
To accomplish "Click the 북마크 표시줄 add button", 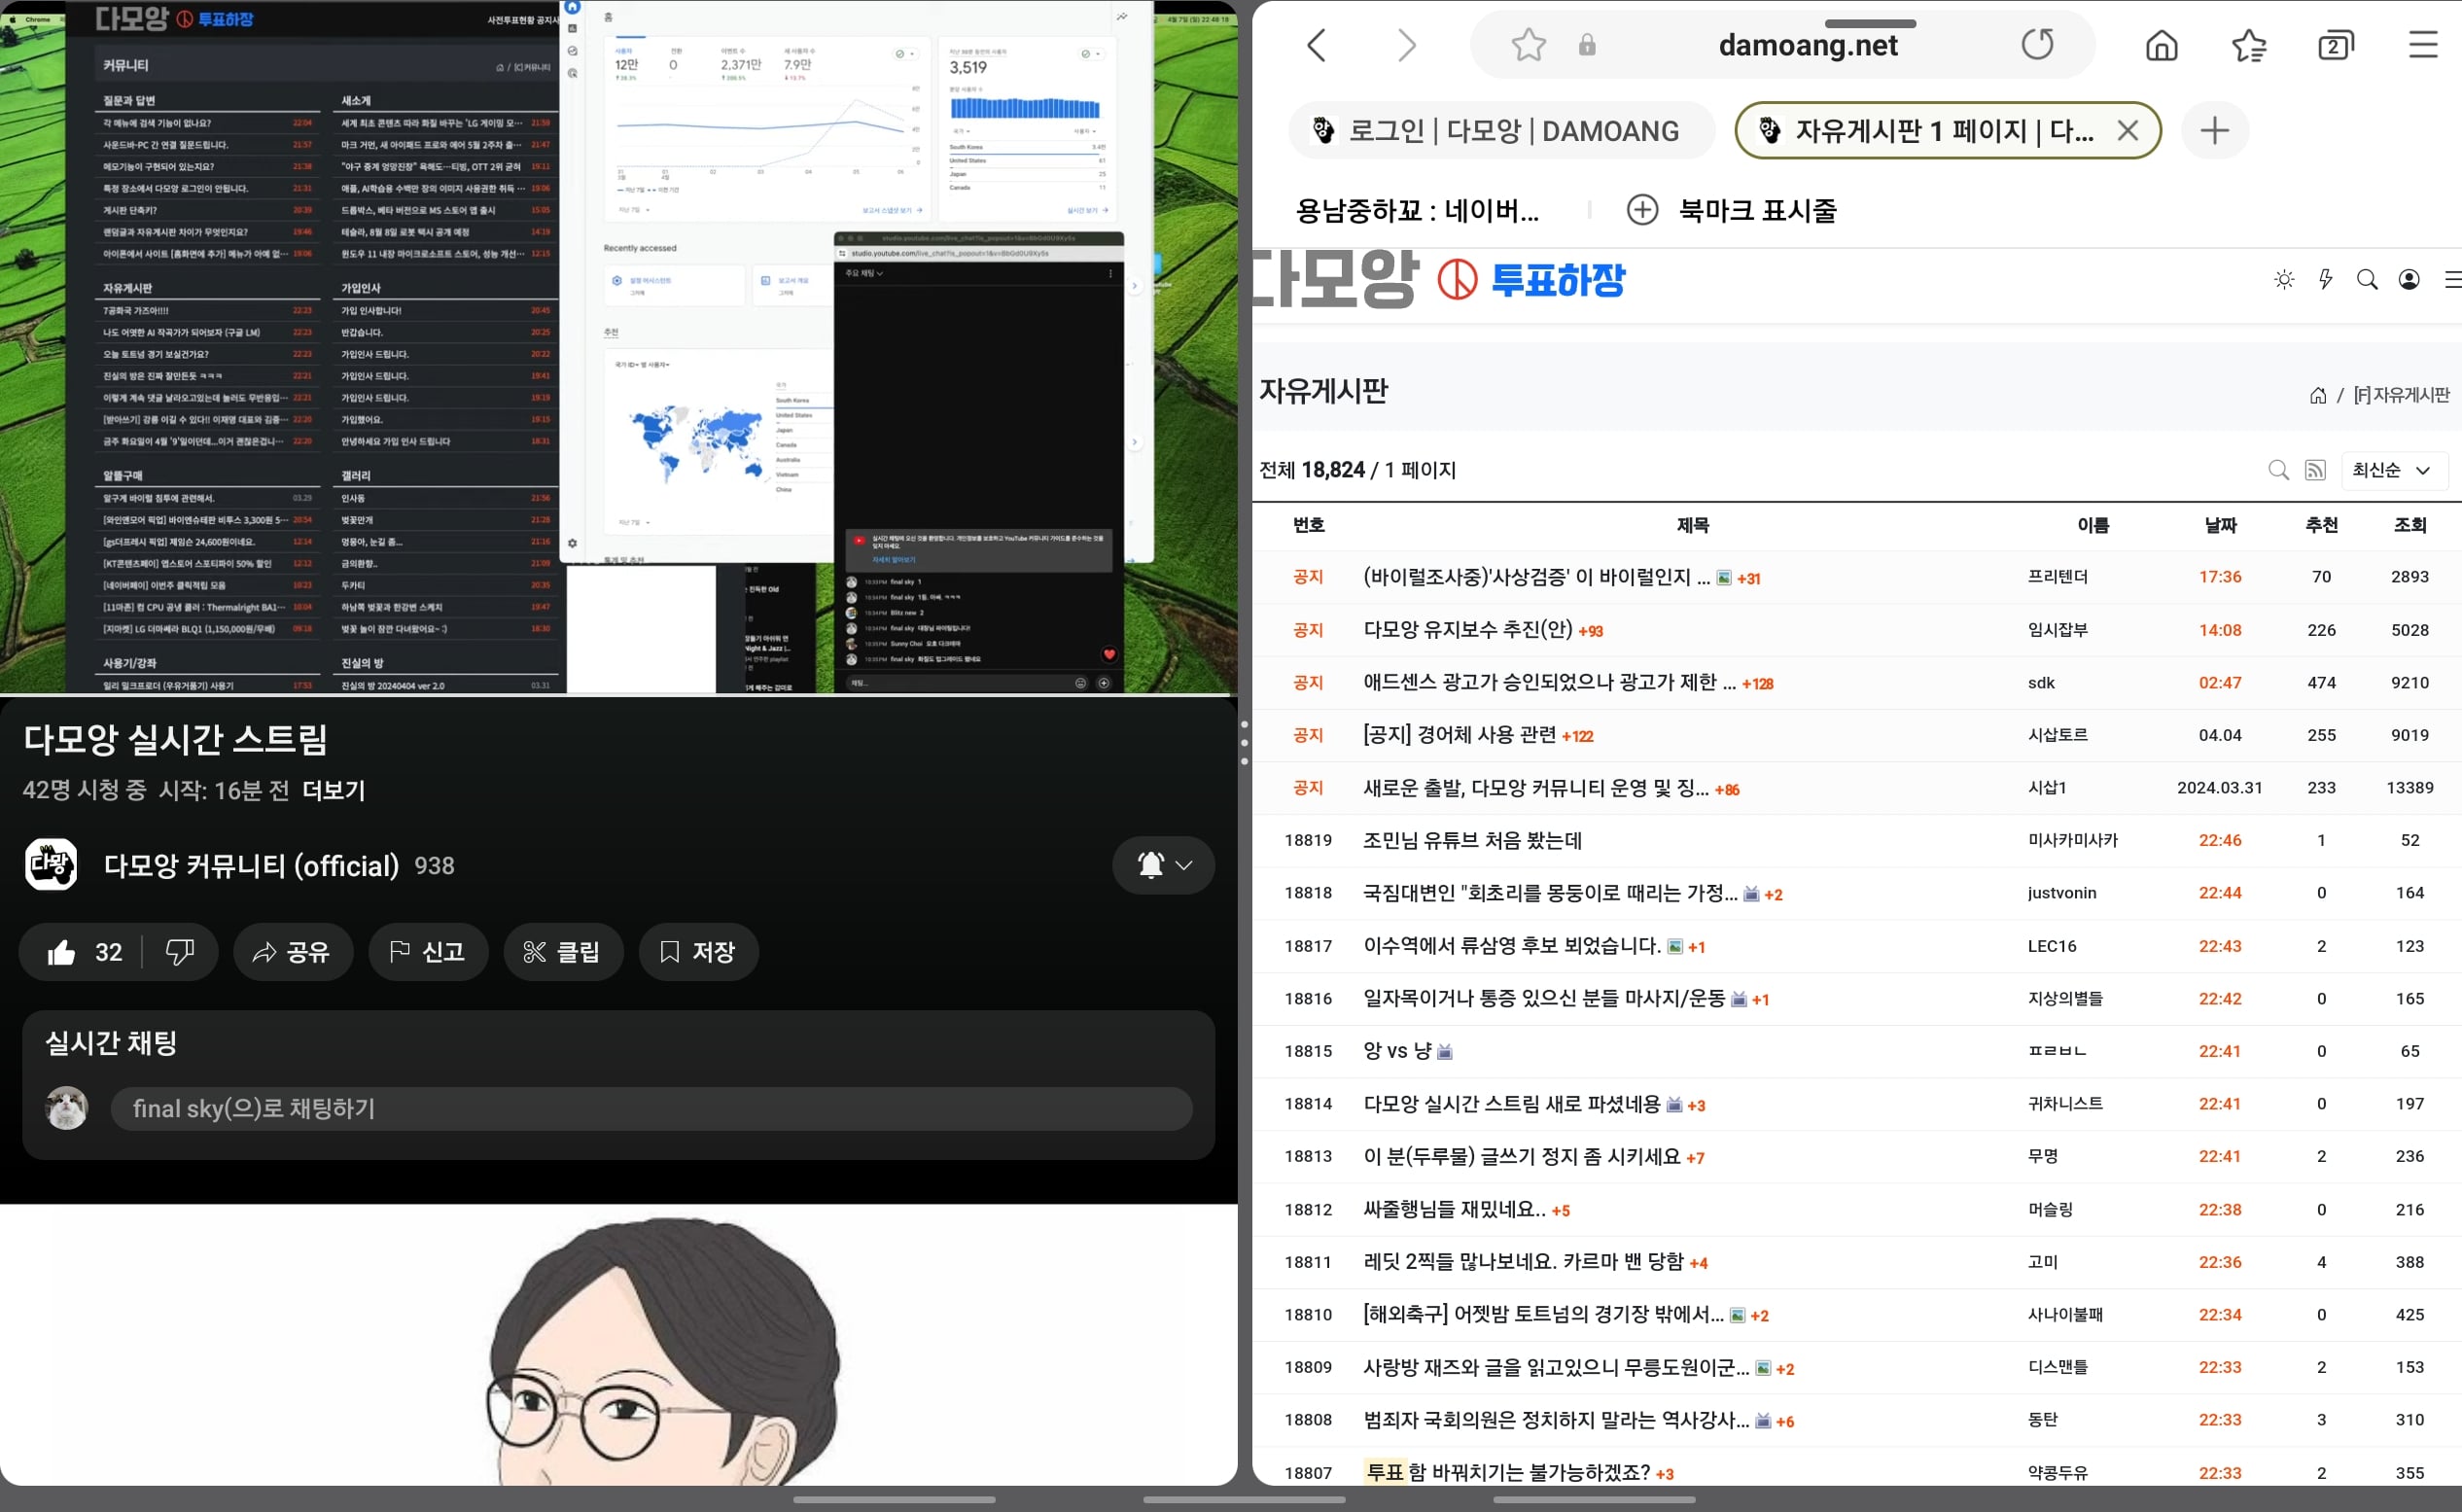I will coord(1642,210).
